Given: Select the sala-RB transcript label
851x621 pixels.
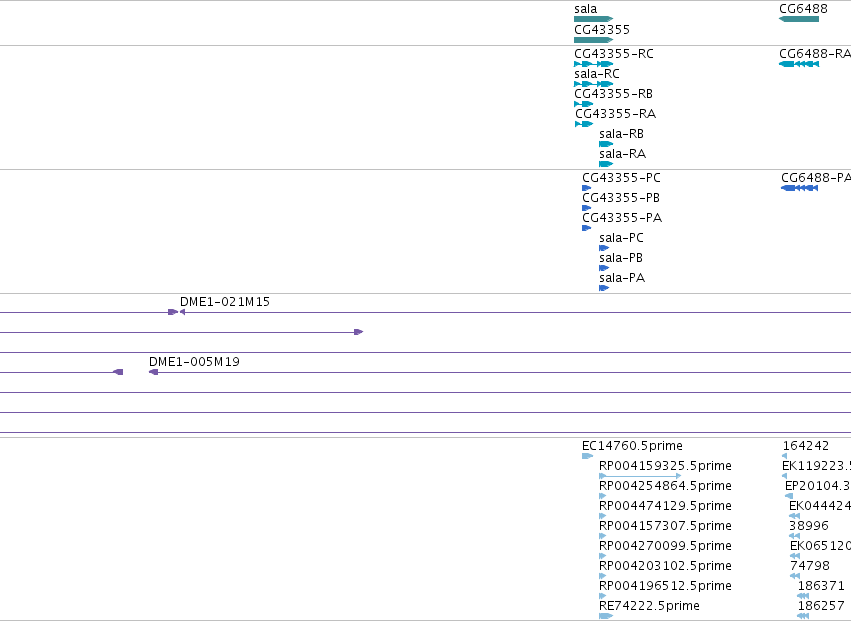Looking at the screenshot, I should click(x=621, y=134).
